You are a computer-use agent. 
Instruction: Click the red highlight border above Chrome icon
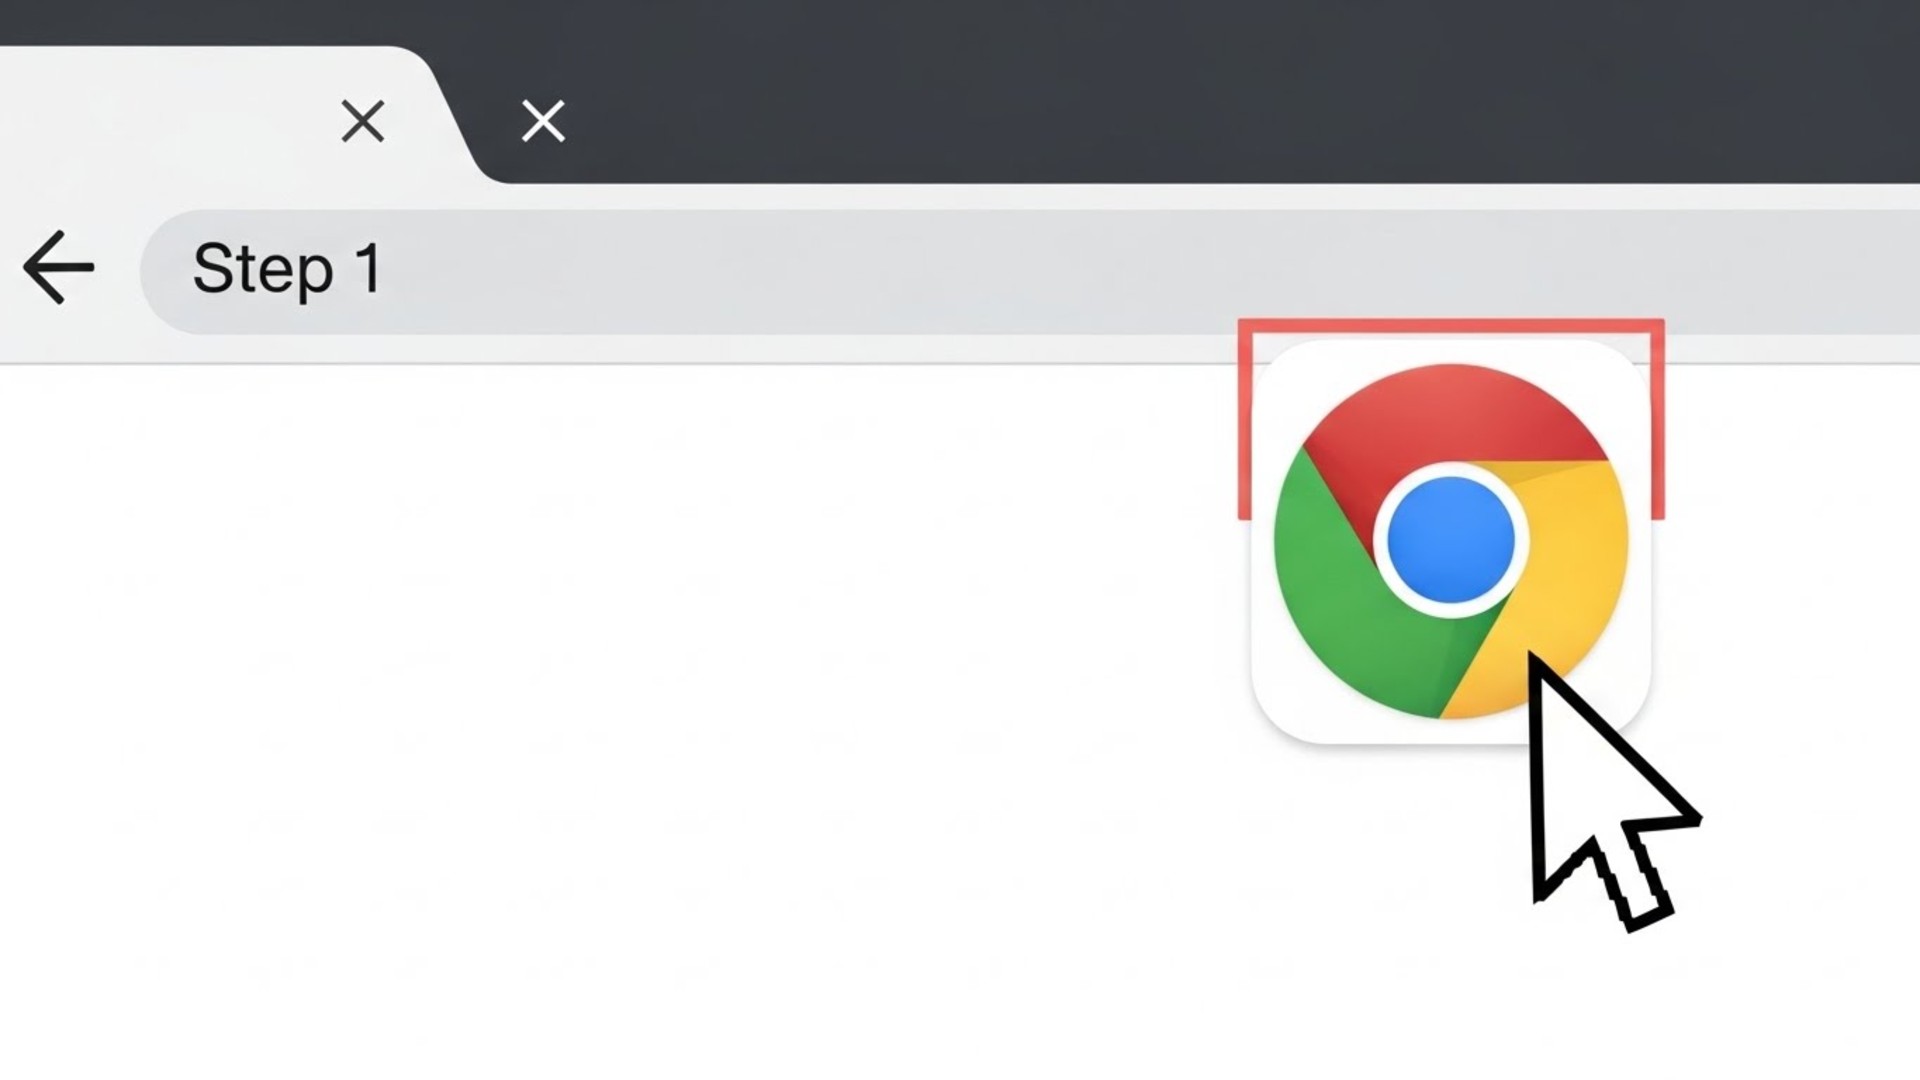click(x=1451, y=327)
